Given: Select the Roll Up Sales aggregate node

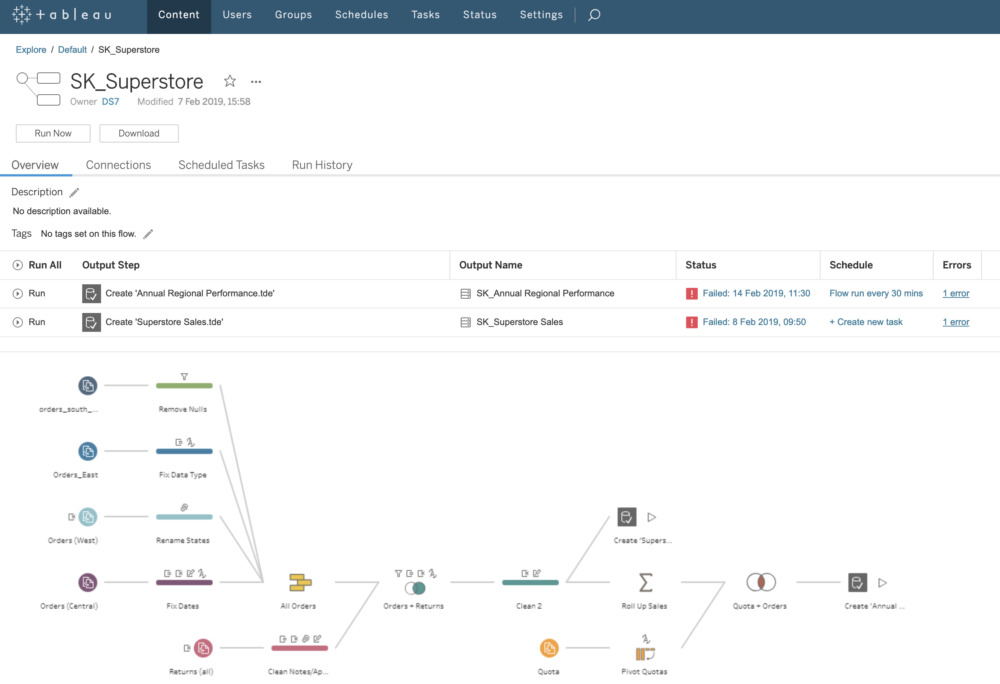Looking at the screenshot, I should tap(645, 583).
